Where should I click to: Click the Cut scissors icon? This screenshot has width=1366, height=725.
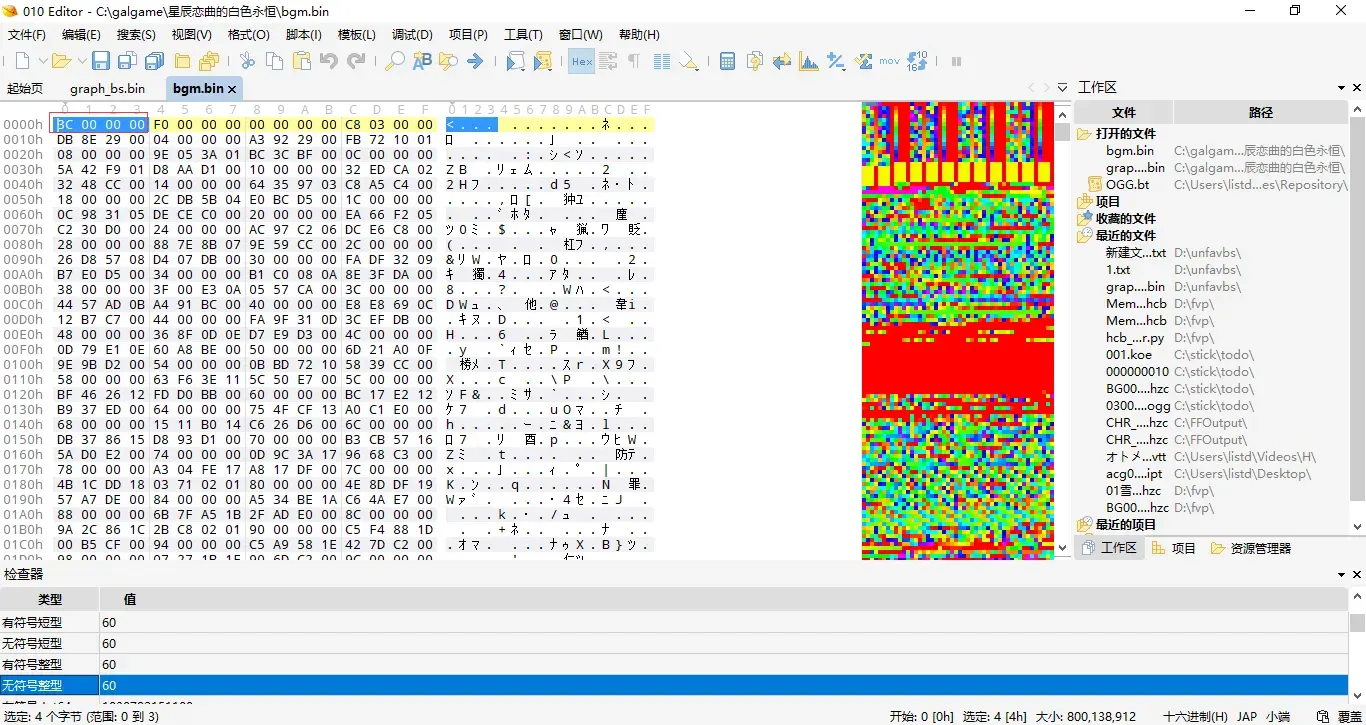point(247,62)
